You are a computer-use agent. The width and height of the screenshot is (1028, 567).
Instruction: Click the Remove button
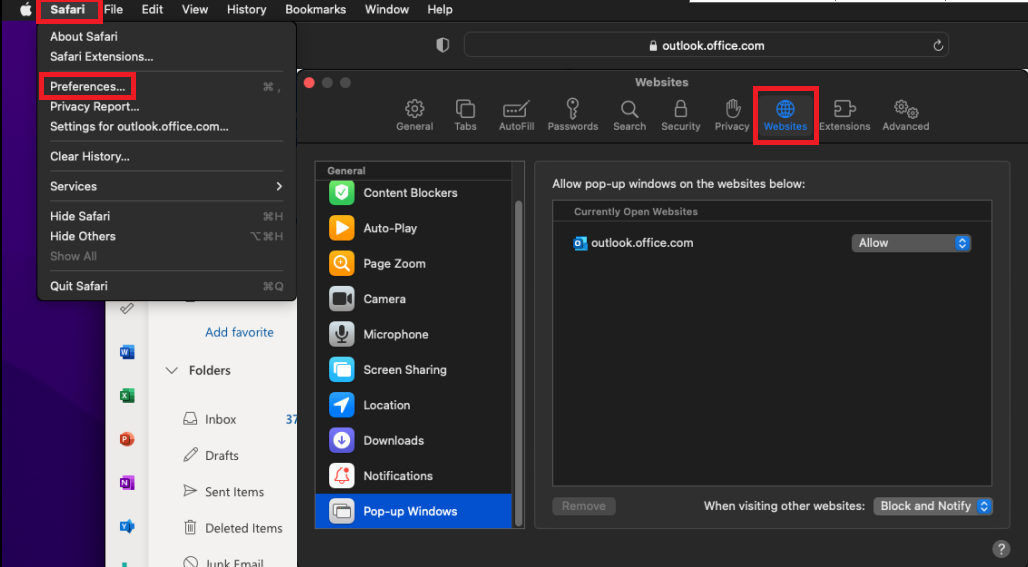584,506
